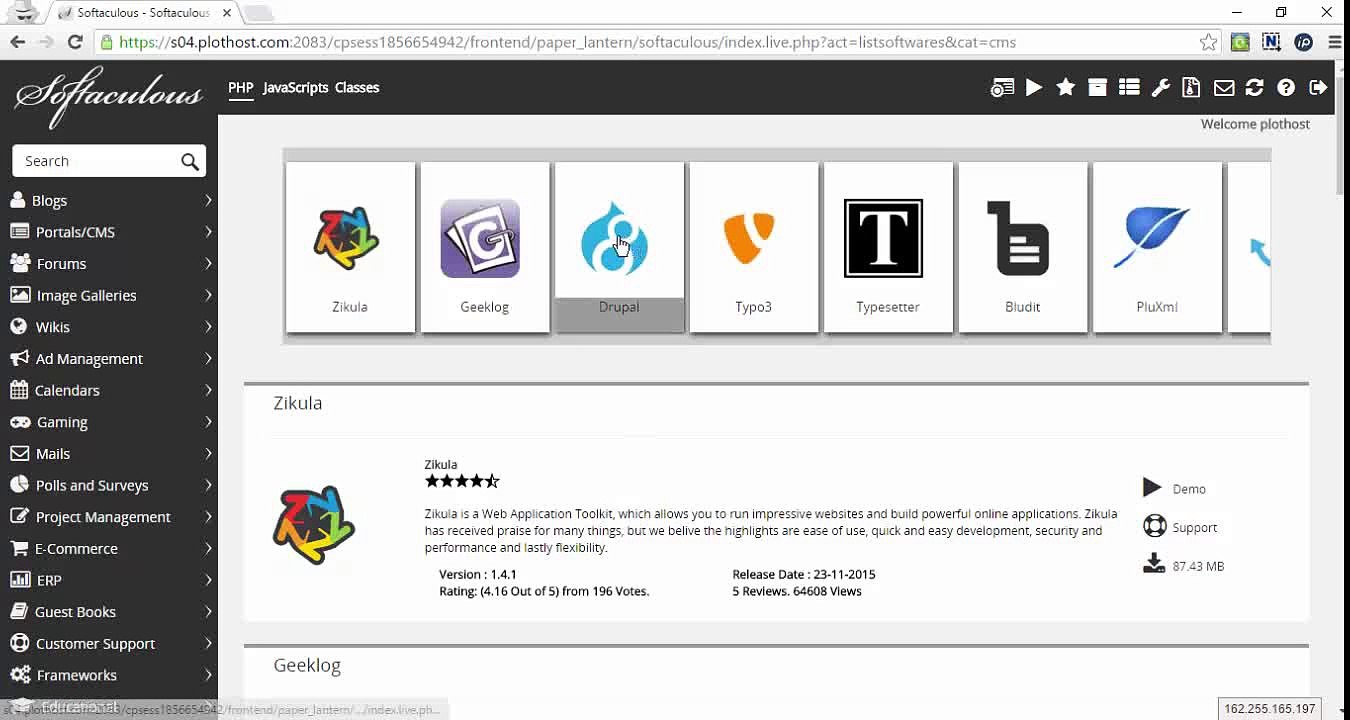Screen dimensions: 1350x720
Task: Click the Geeklog section heading
Action: 307,665
